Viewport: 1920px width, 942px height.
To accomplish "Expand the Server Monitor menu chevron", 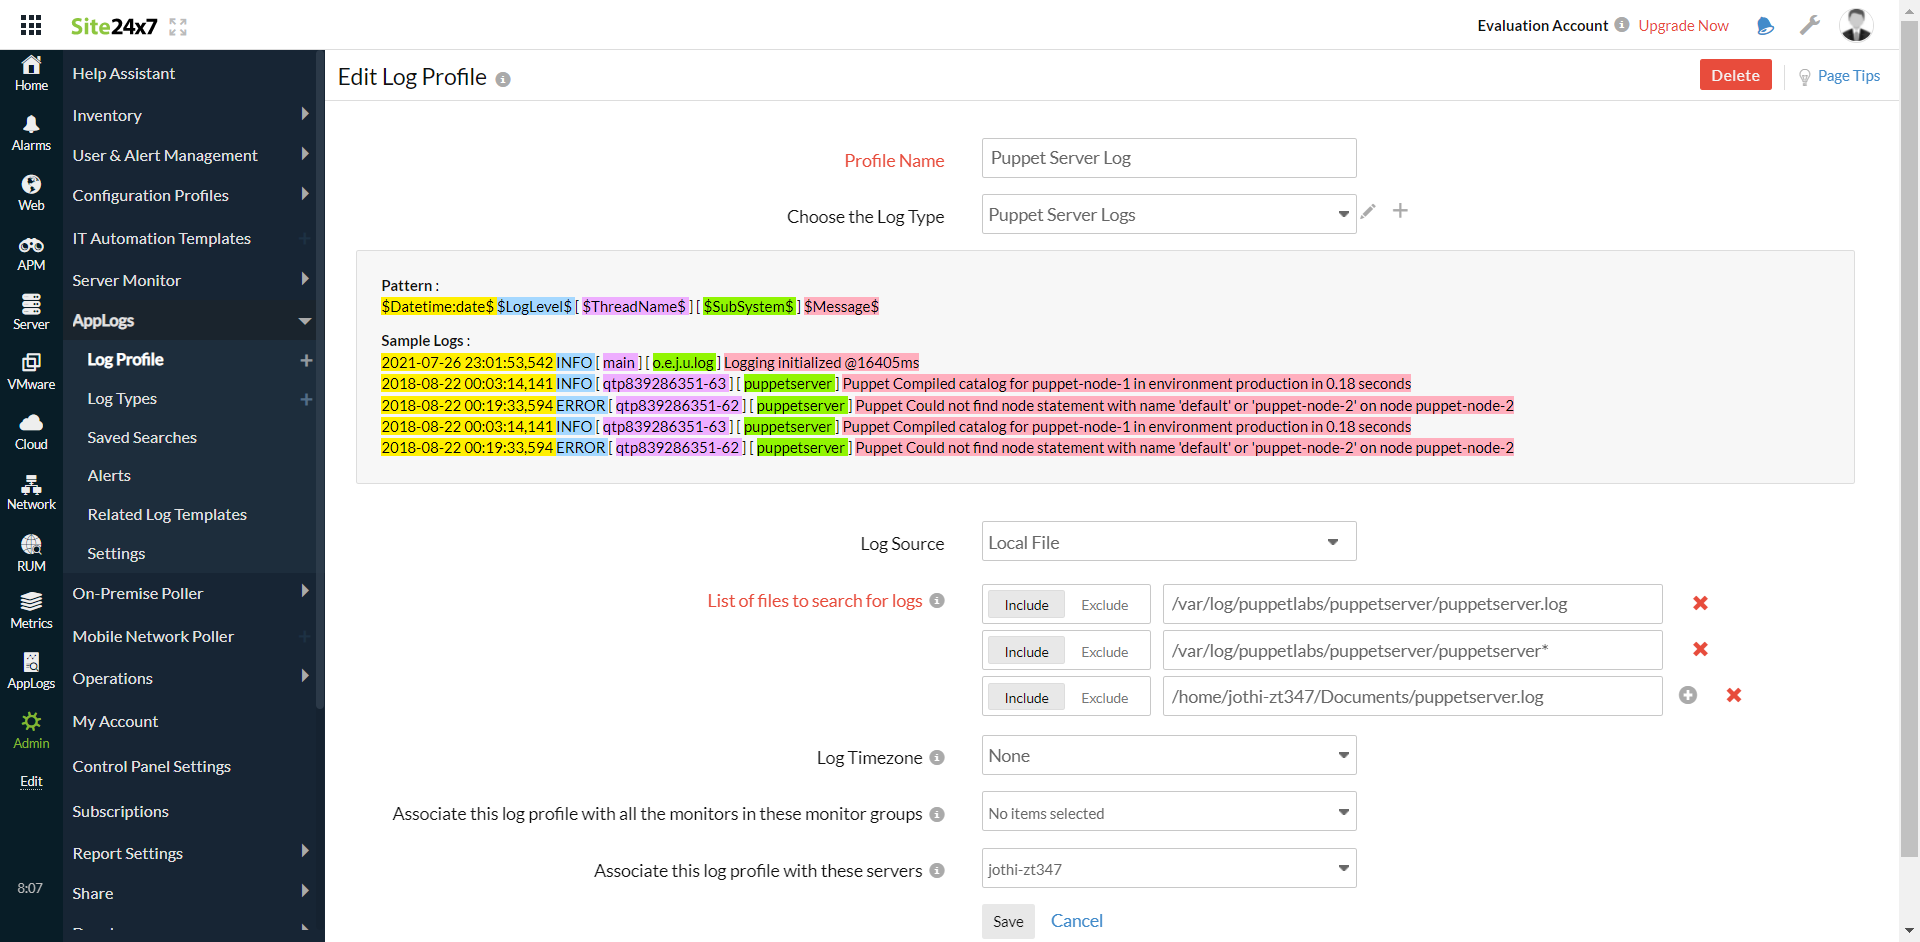I will (x=305, y=280).
